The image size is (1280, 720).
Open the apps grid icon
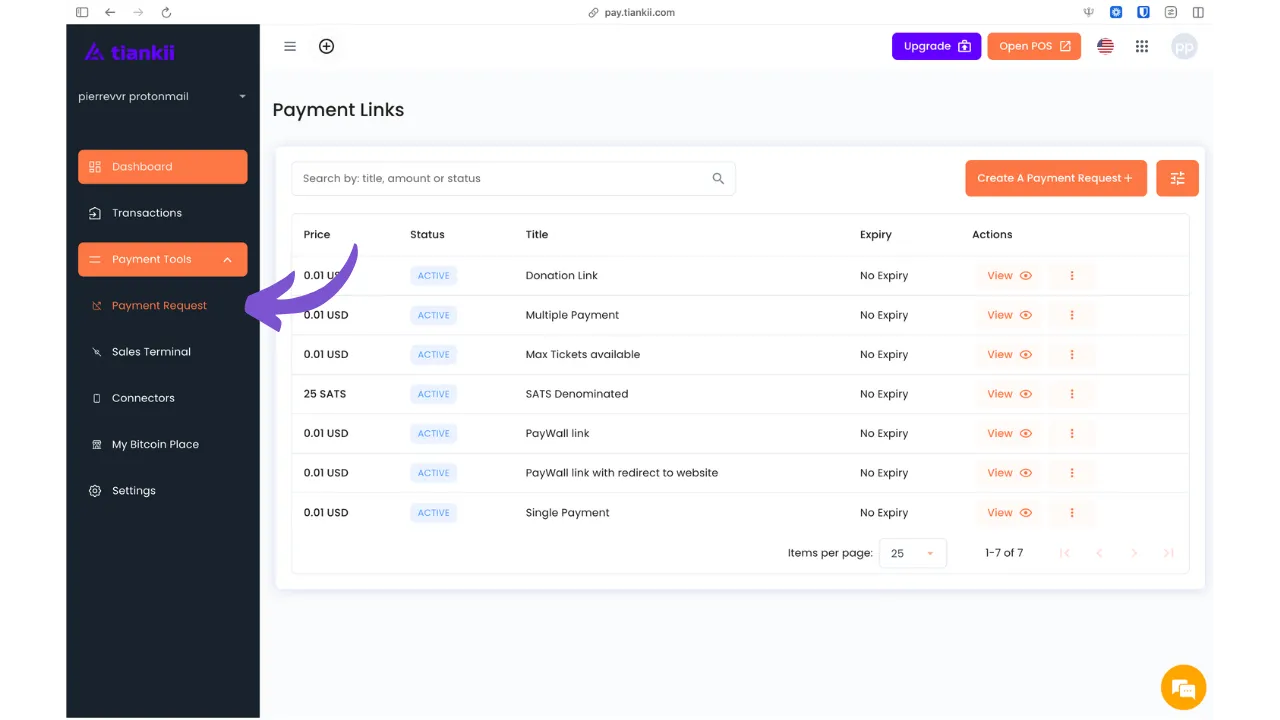[1142, 46]
